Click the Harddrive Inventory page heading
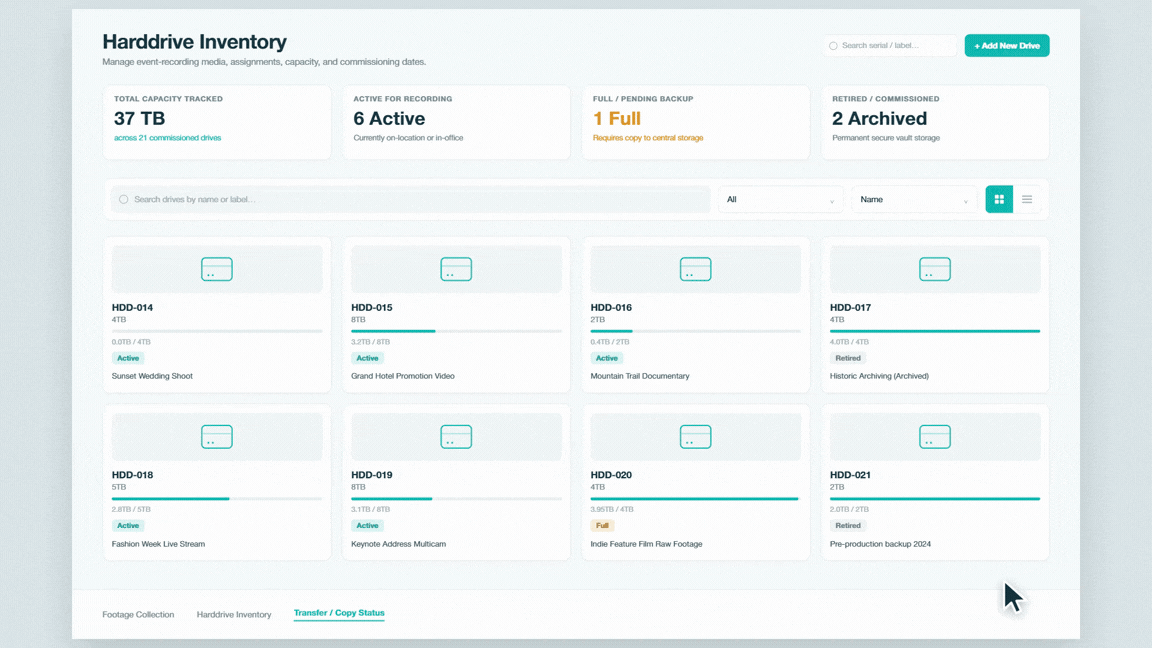Viewport: 1152px width, 648px height. pos(195,42)
